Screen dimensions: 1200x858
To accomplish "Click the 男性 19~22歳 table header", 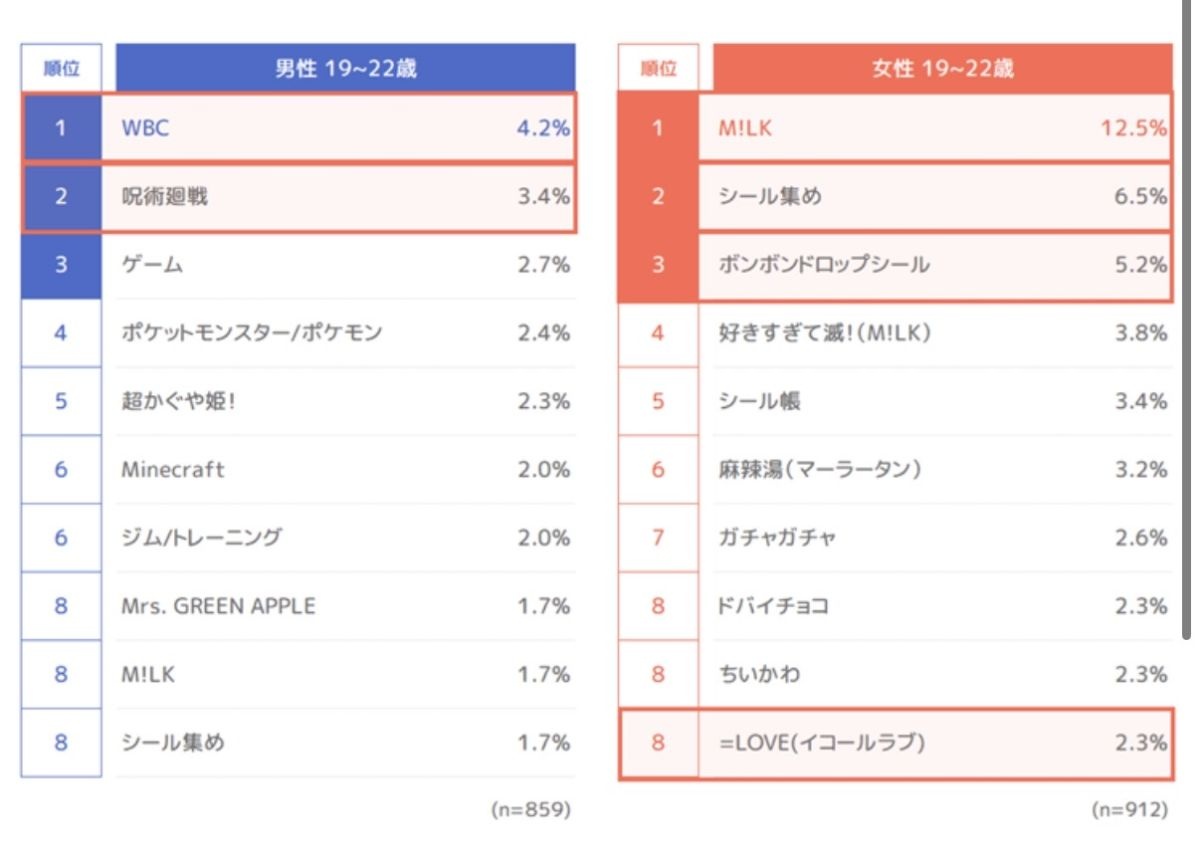I will pyautogui.click(x=345, y=68).
